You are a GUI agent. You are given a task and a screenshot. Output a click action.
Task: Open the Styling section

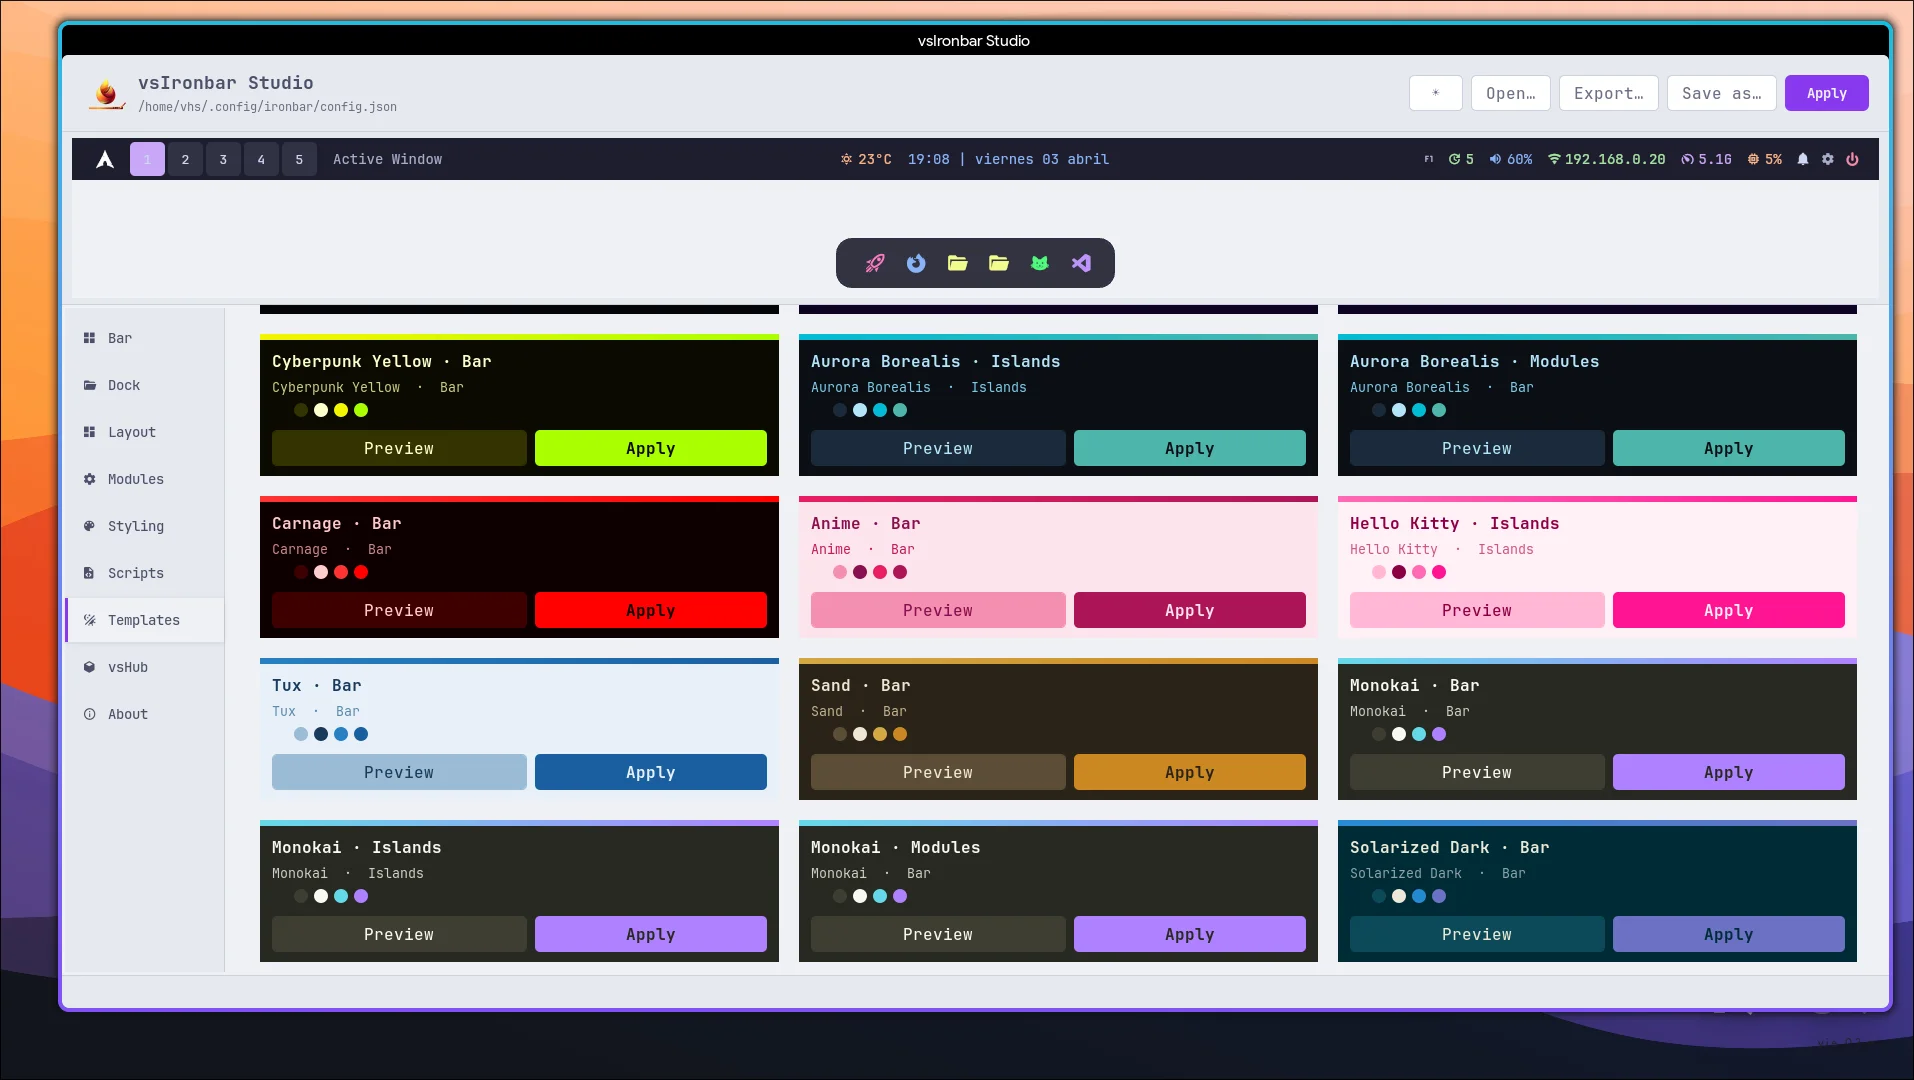[145, 526]
